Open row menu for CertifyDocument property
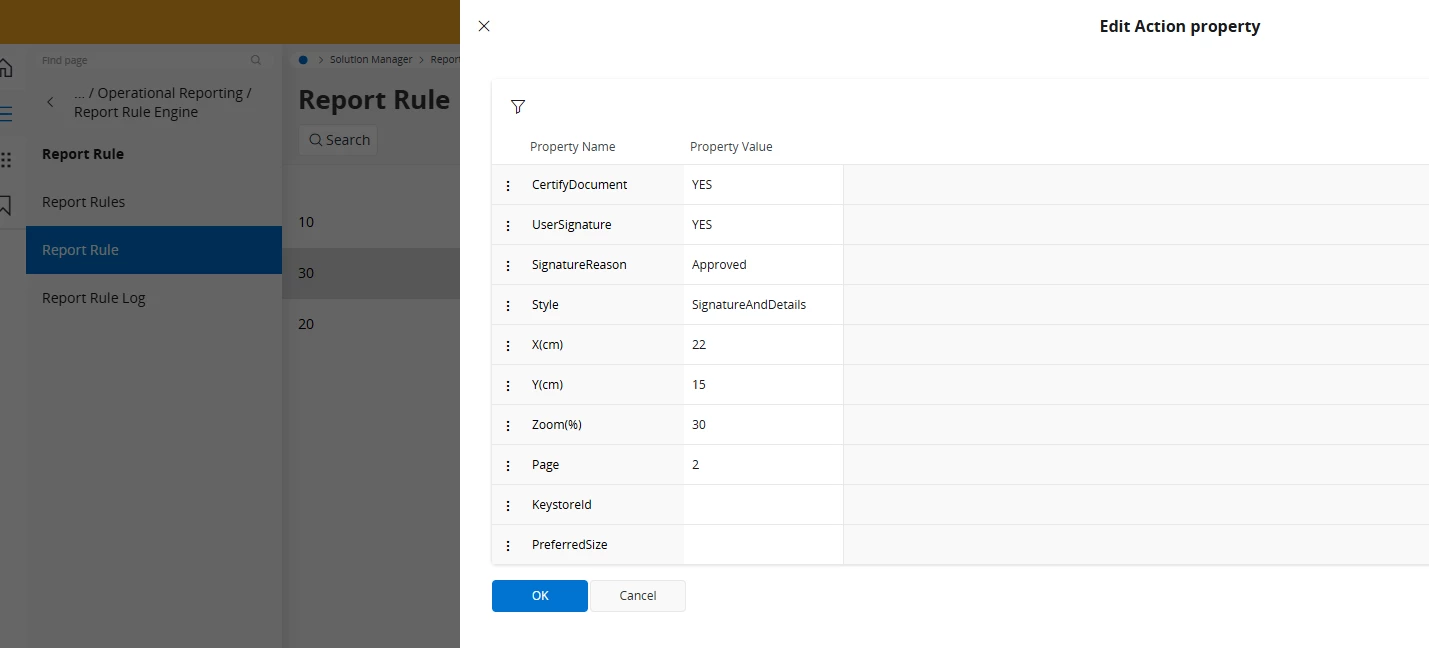The image size is (1429, 648). coord(508,185)
